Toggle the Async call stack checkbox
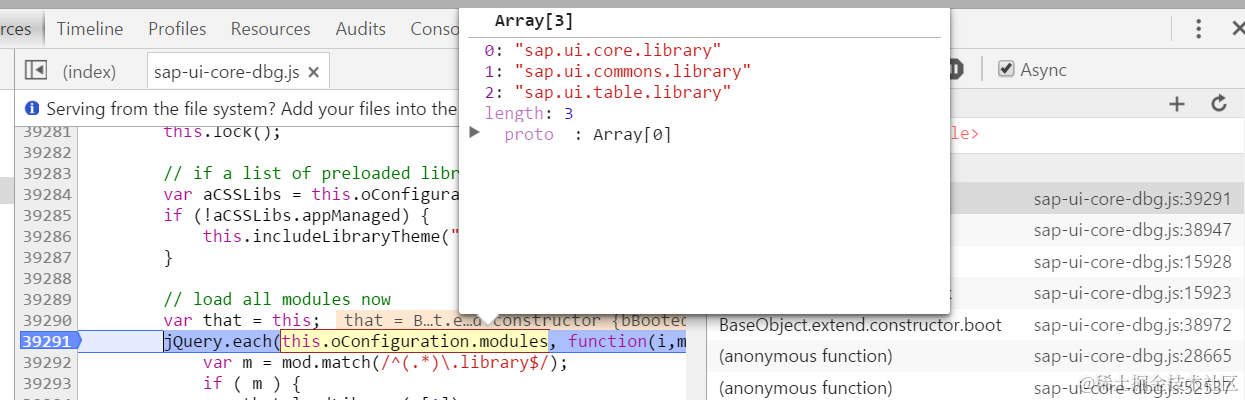Viewport: 1245px width, 400px height. click(x=1006, y=69)
